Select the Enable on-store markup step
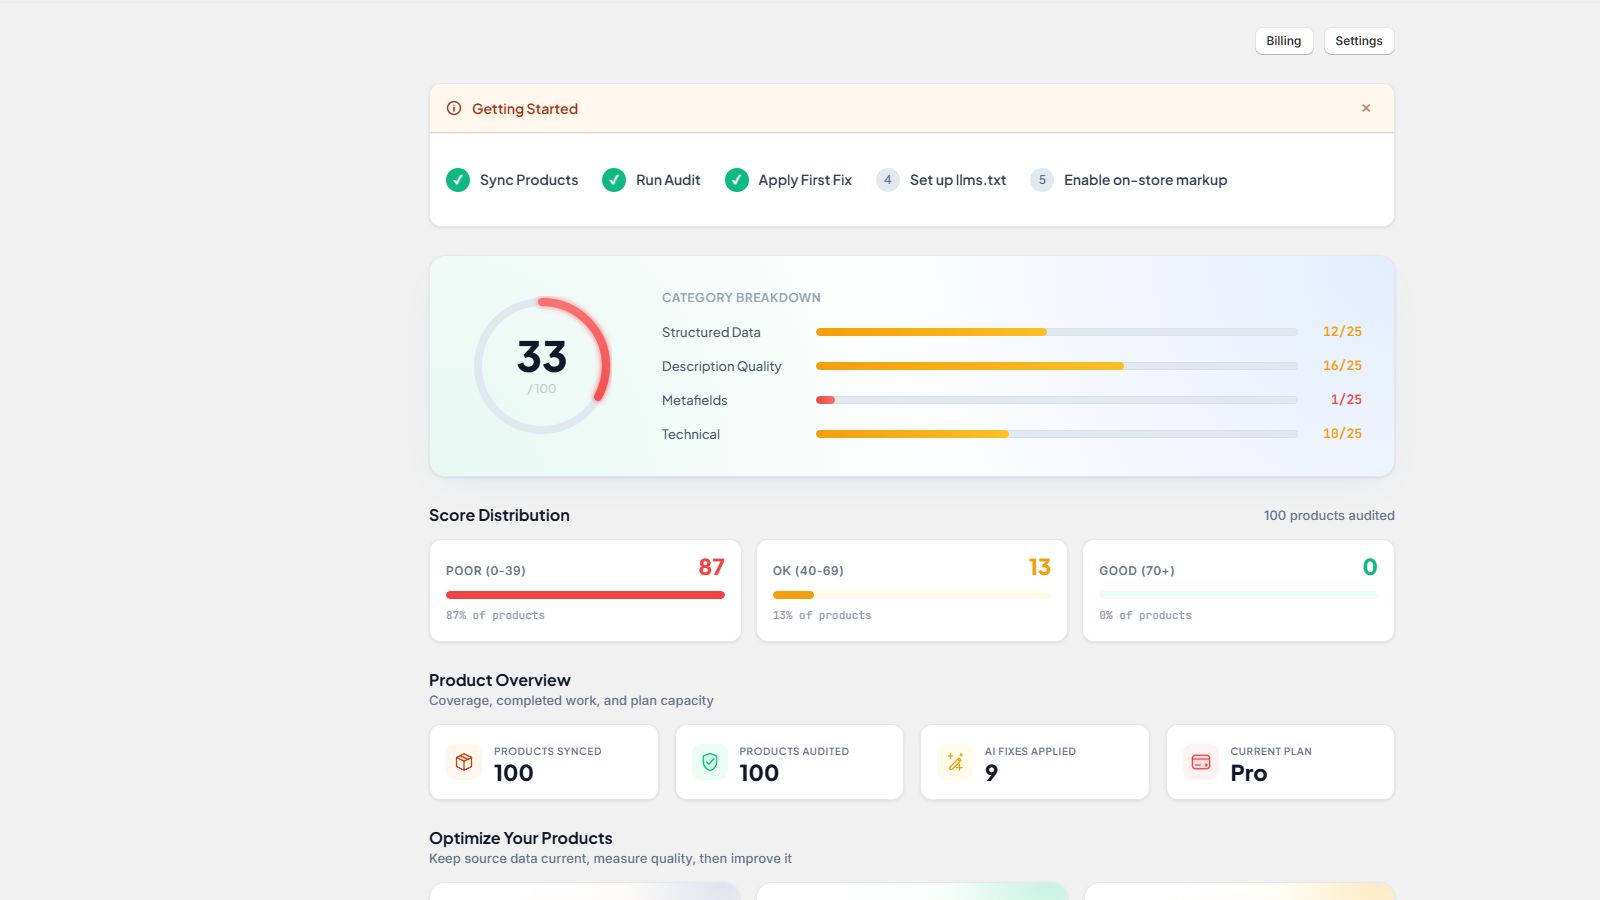 tap(1129, 180)
